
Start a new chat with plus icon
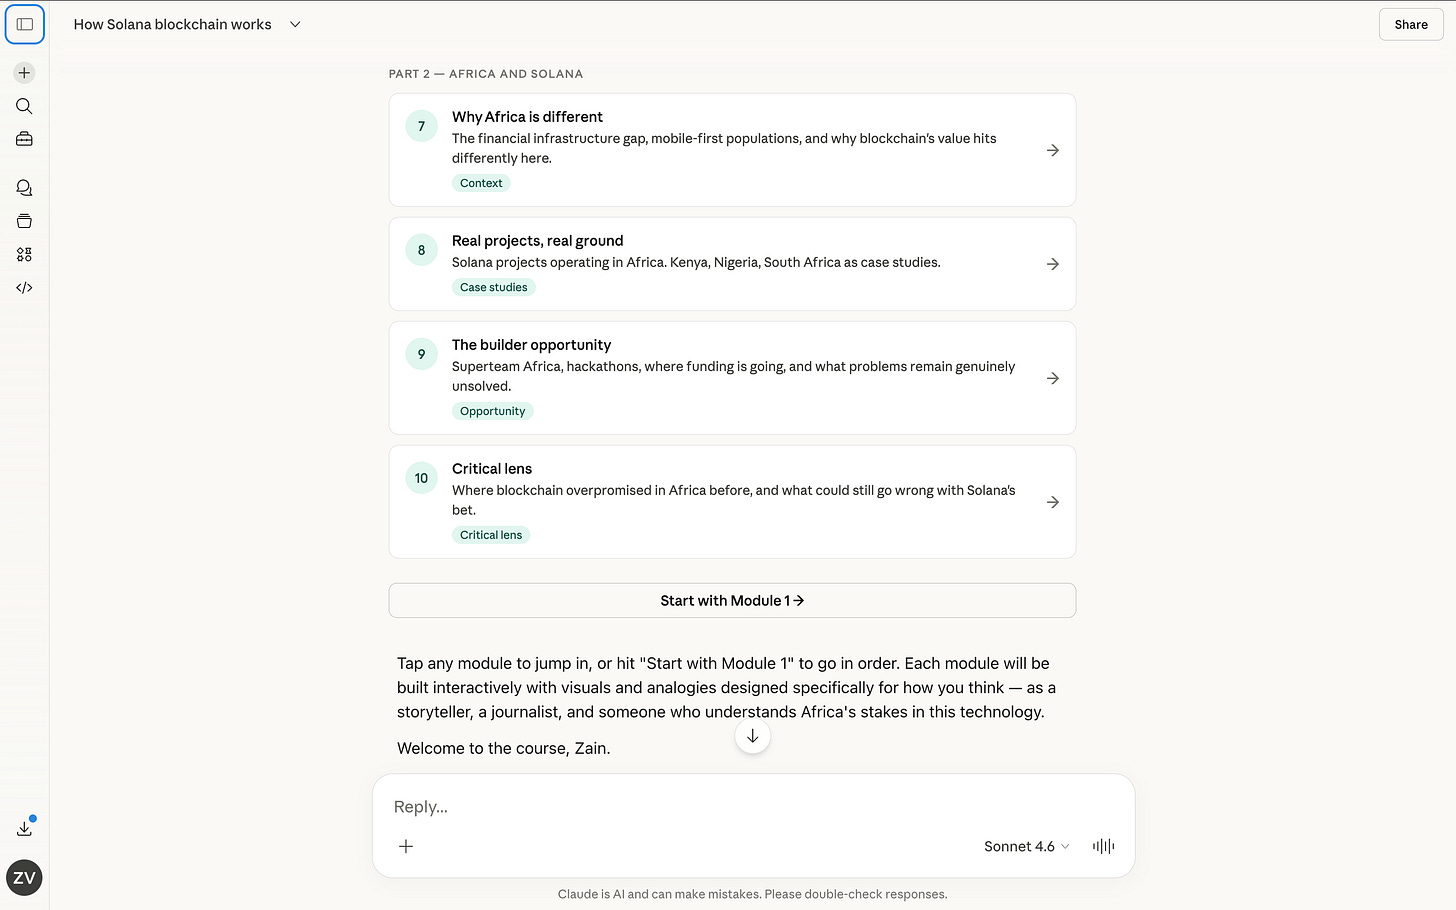(x=25, y=73)
